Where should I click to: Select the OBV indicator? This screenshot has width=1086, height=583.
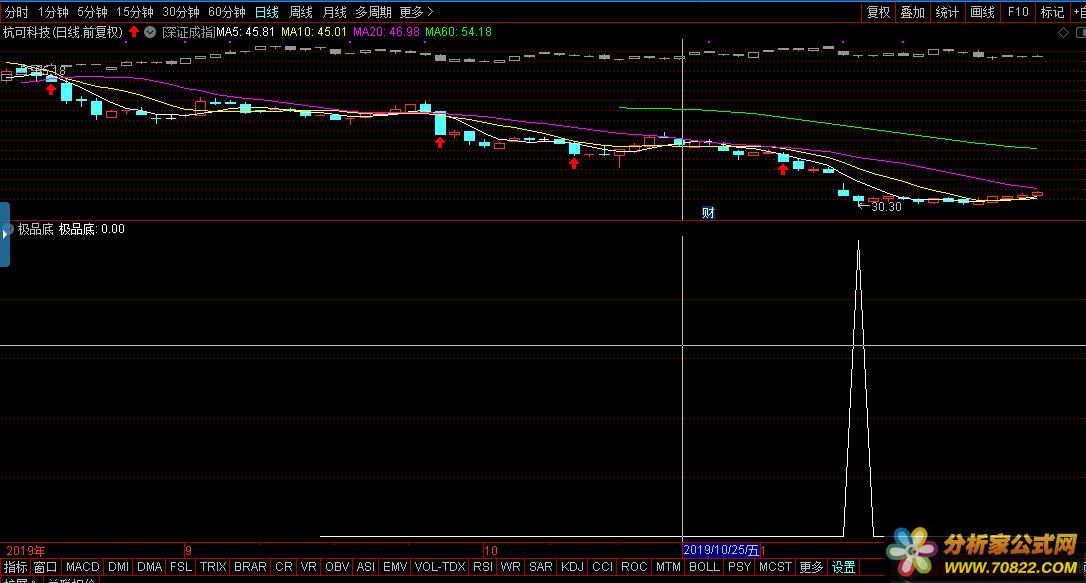337,567
